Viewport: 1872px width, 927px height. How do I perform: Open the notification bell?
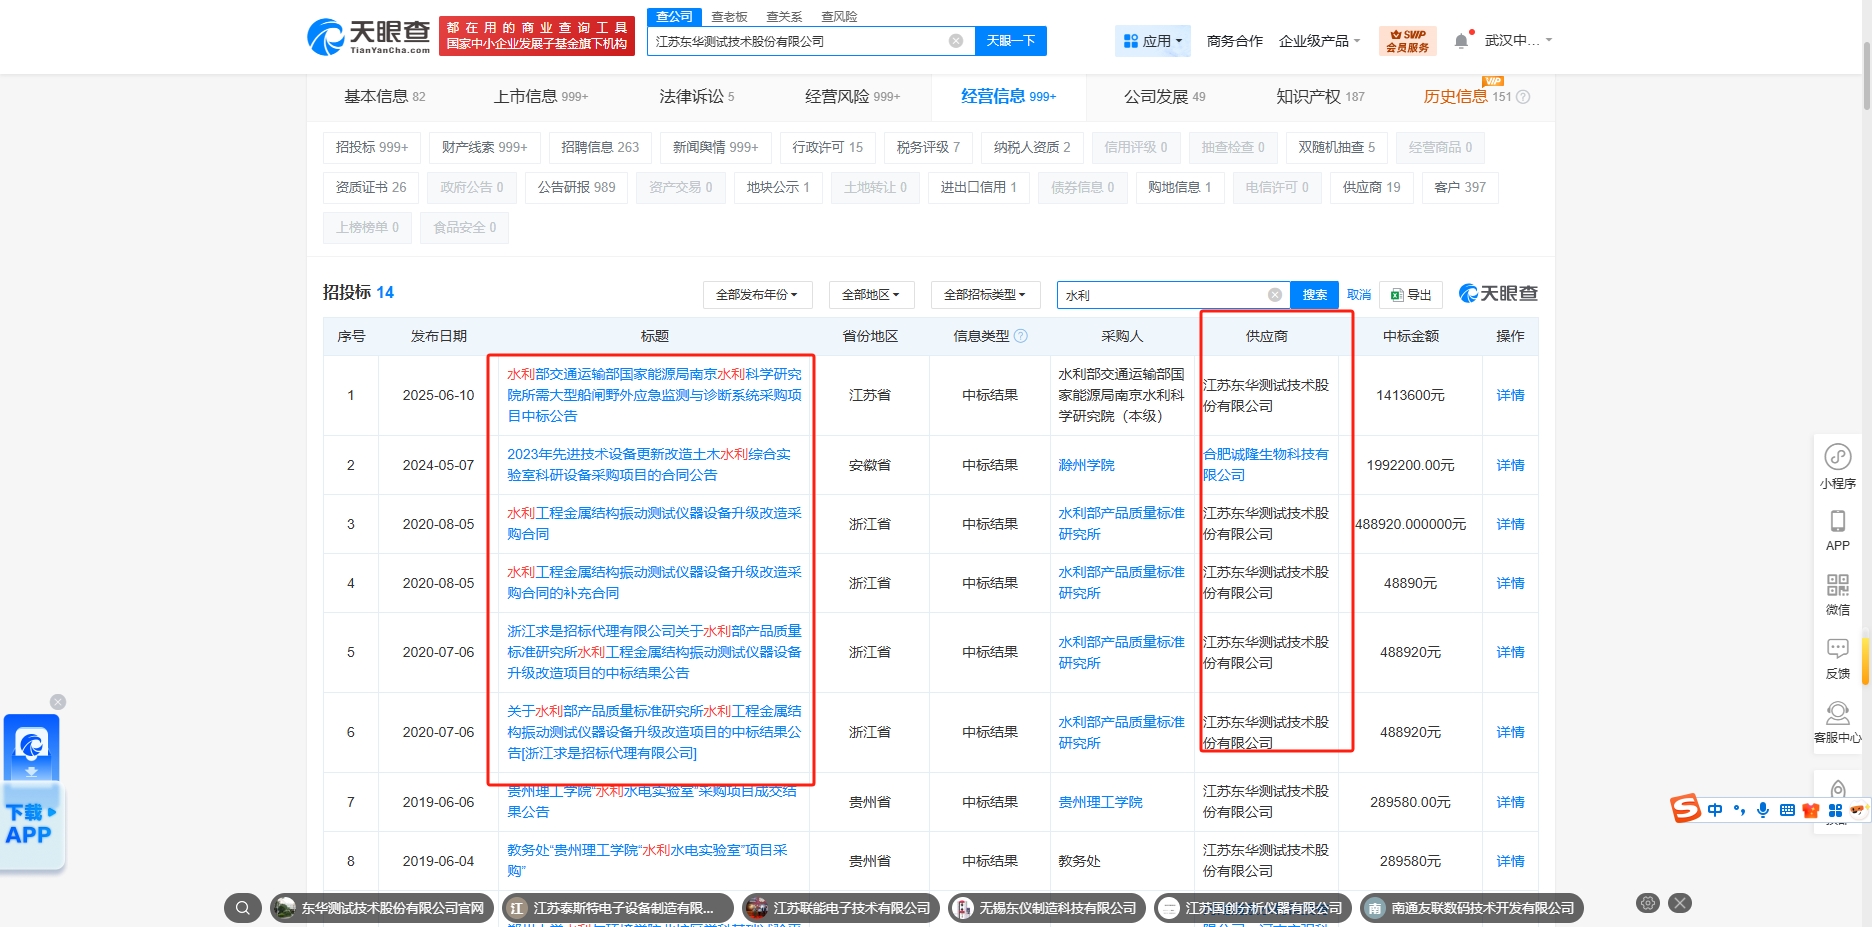tap(1462, 41)
